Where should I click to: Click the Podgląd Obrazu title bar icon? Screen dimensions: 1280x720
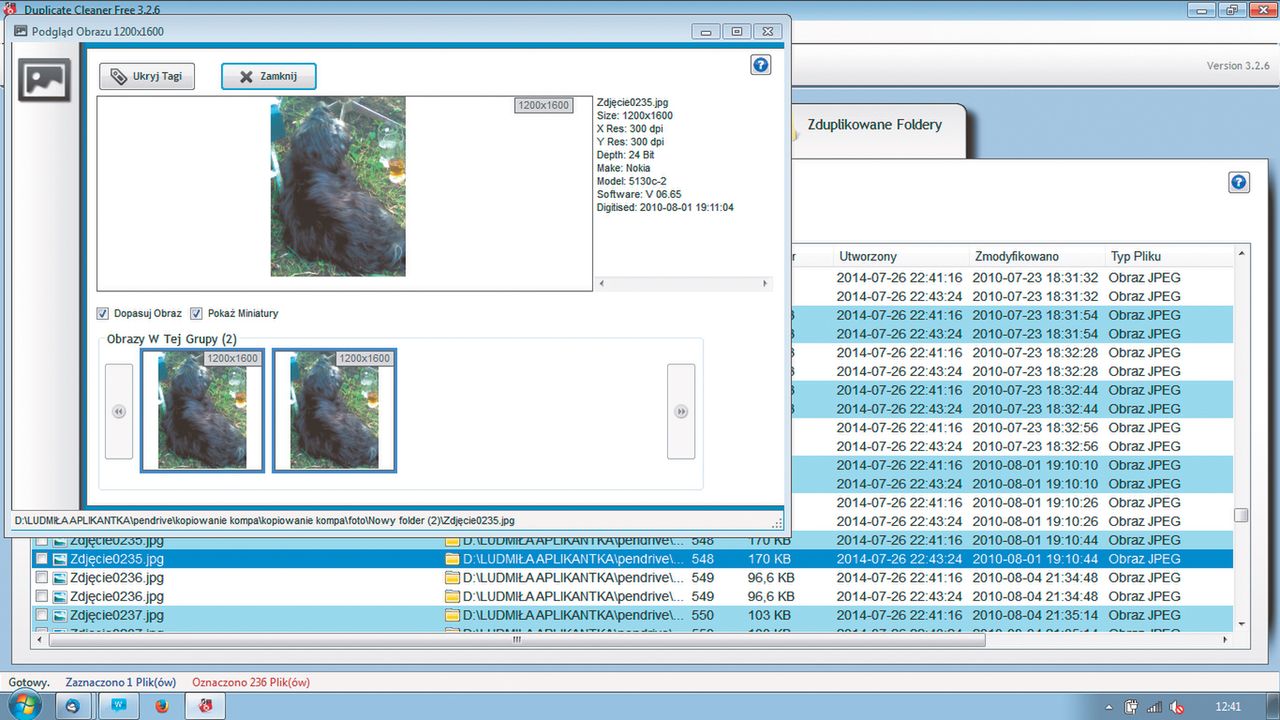click(20, 31)
